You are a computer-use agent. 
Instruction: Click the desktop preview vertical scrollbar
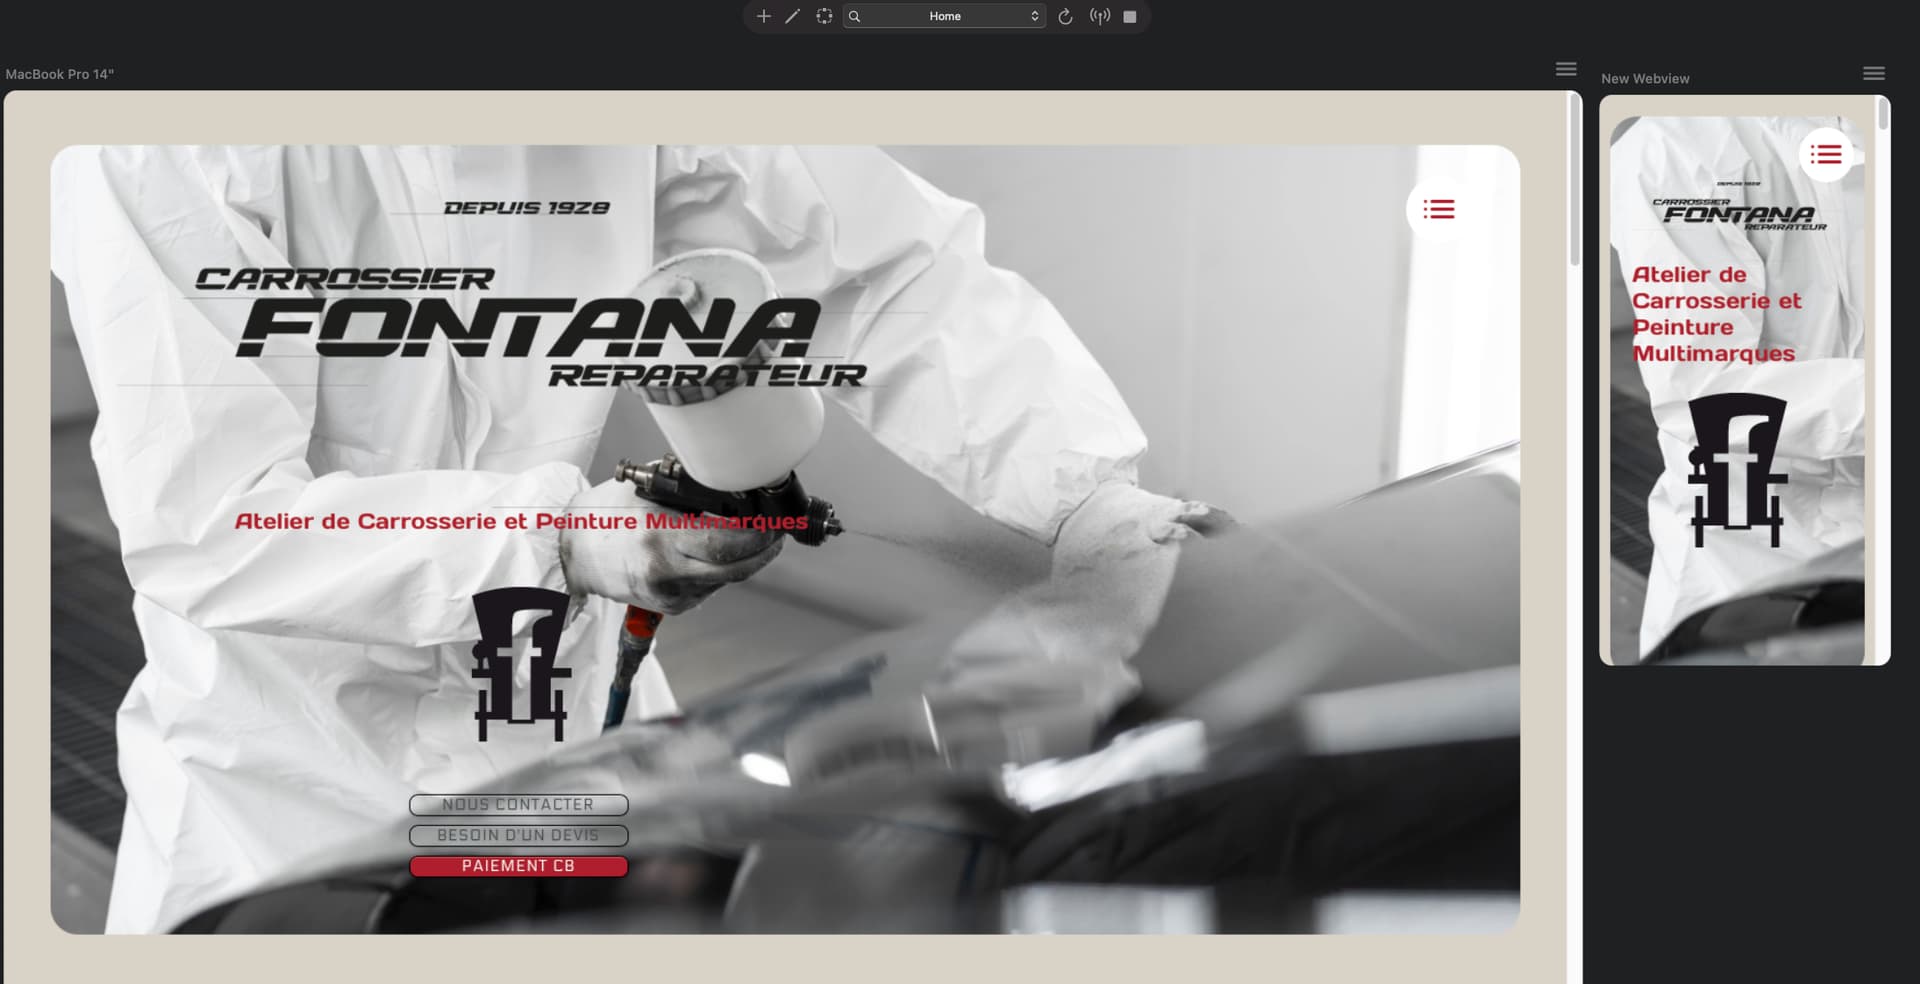click(1574, 180)
